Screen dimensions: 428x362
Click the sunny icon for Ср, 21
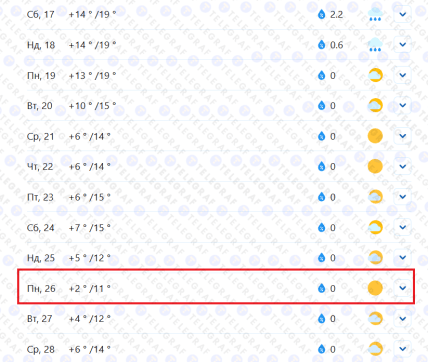(x=375, y=136)
